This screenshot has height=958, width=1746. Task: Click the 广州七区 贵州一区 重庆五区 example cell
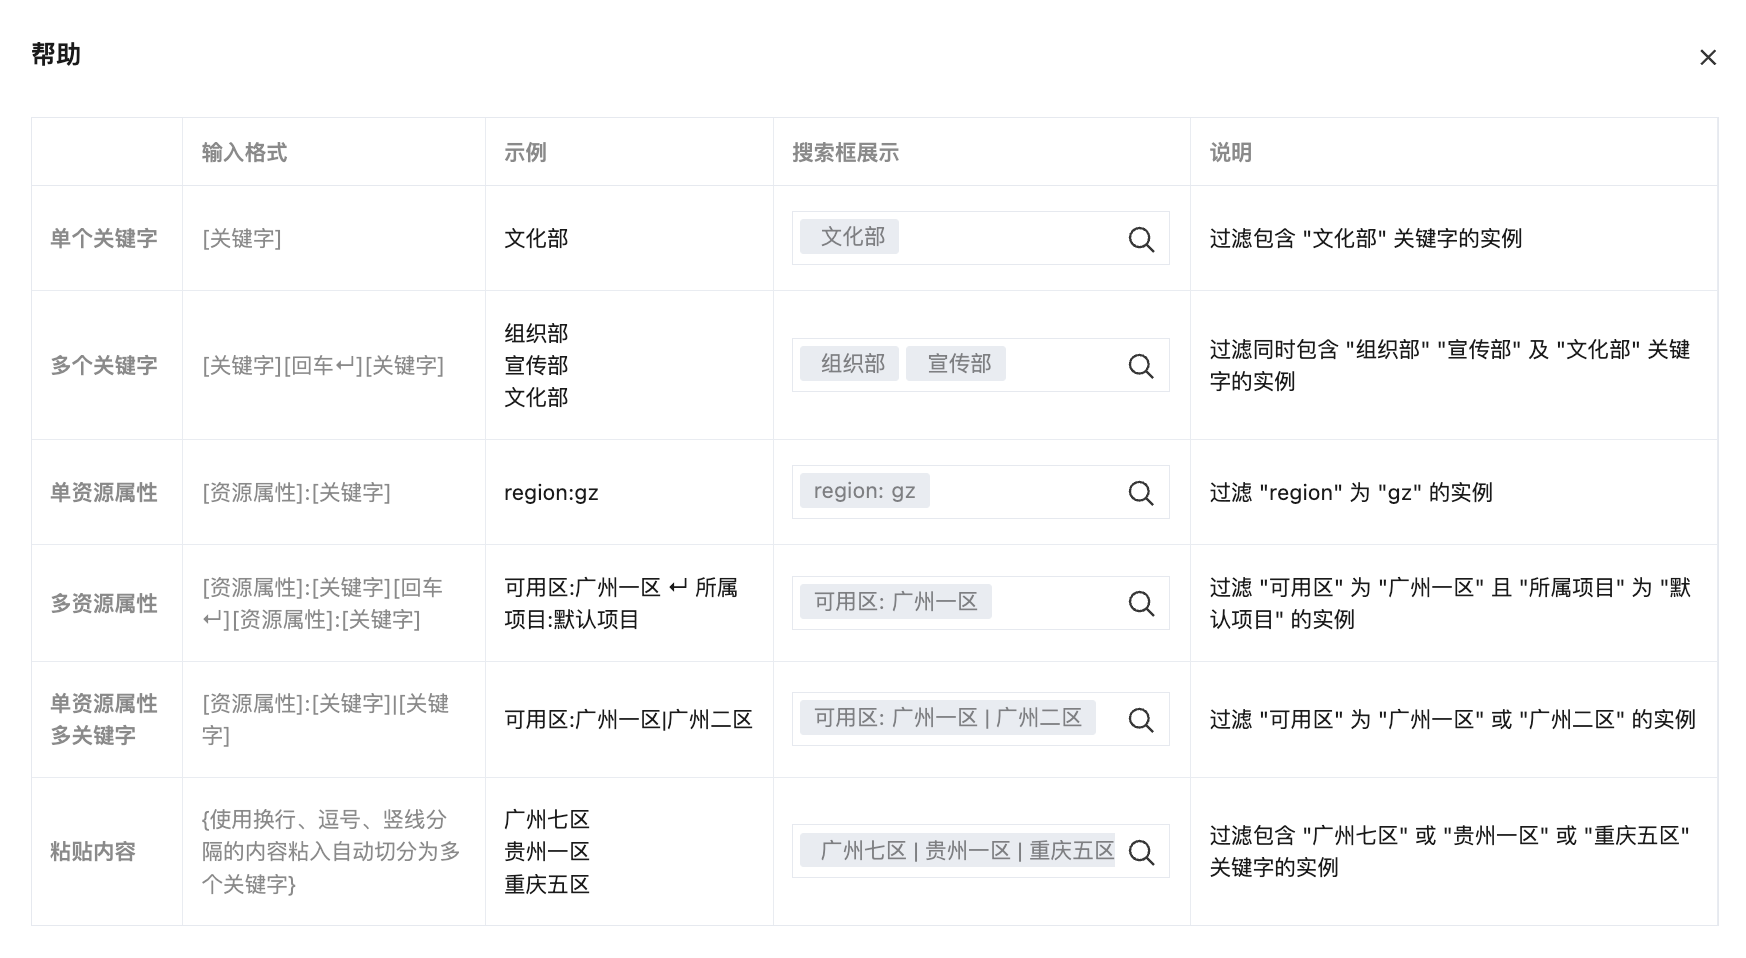547,852
